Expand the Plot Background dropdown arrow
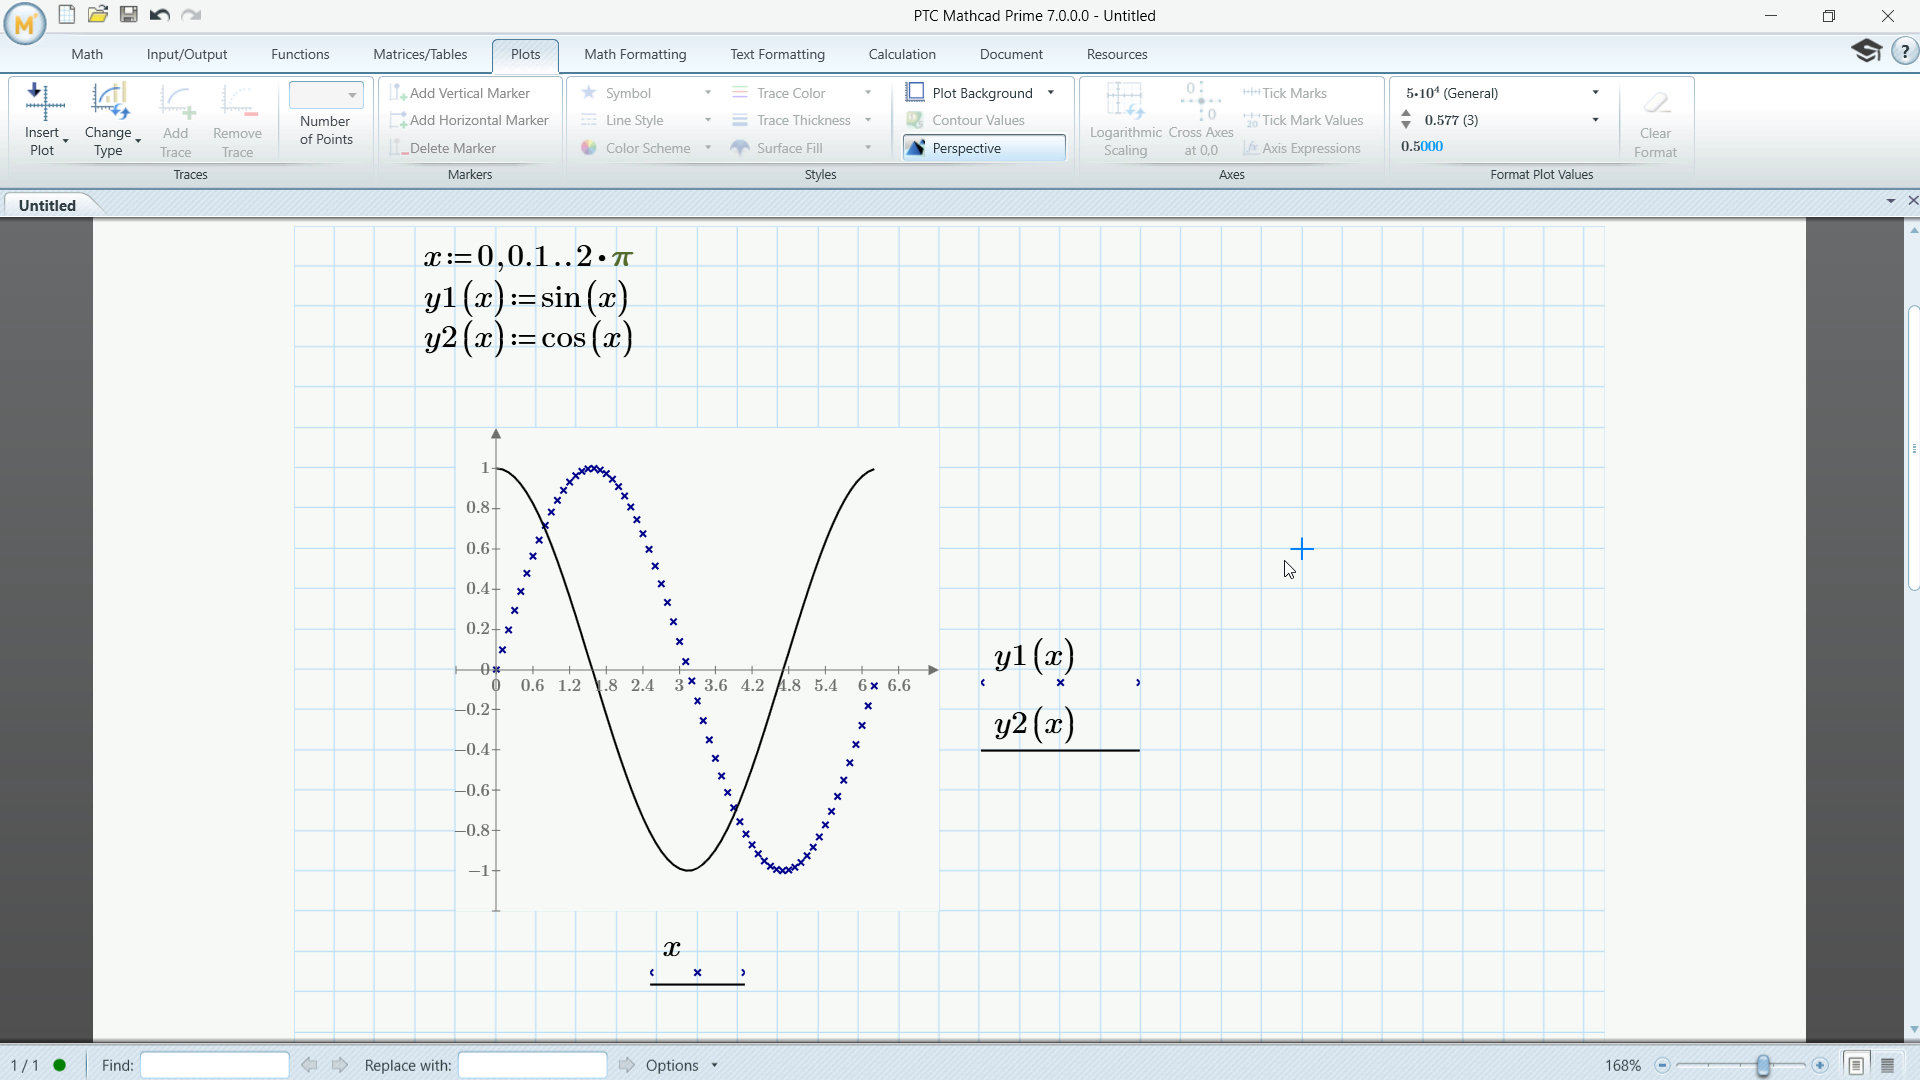1920x1080 pixels. [1051, 93]
